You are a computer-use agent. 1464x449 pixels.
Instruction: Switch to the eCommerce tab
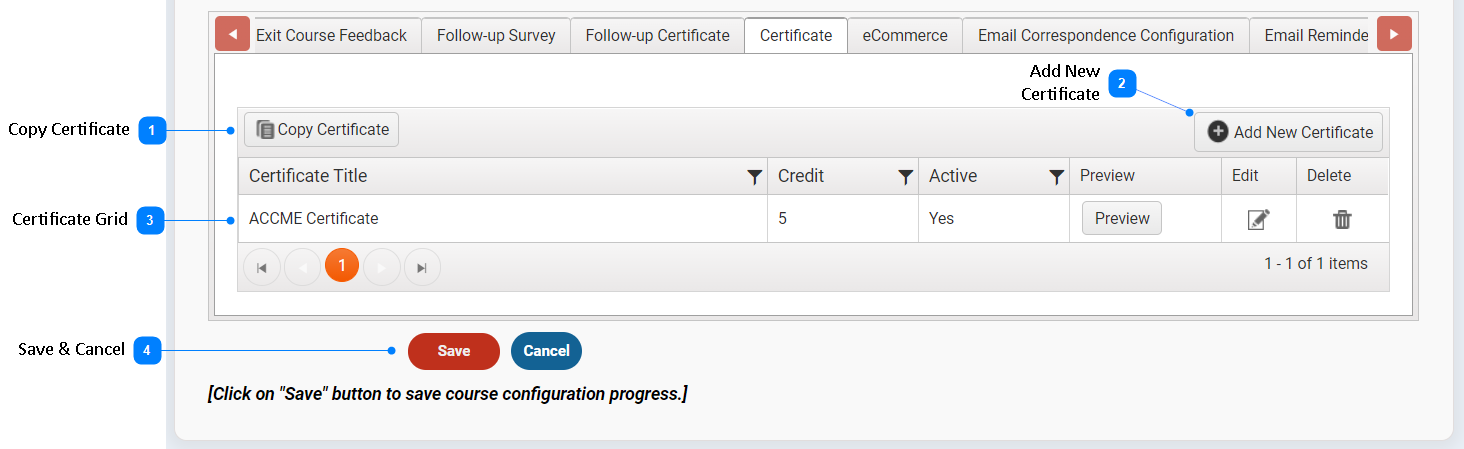click(905, 35)
